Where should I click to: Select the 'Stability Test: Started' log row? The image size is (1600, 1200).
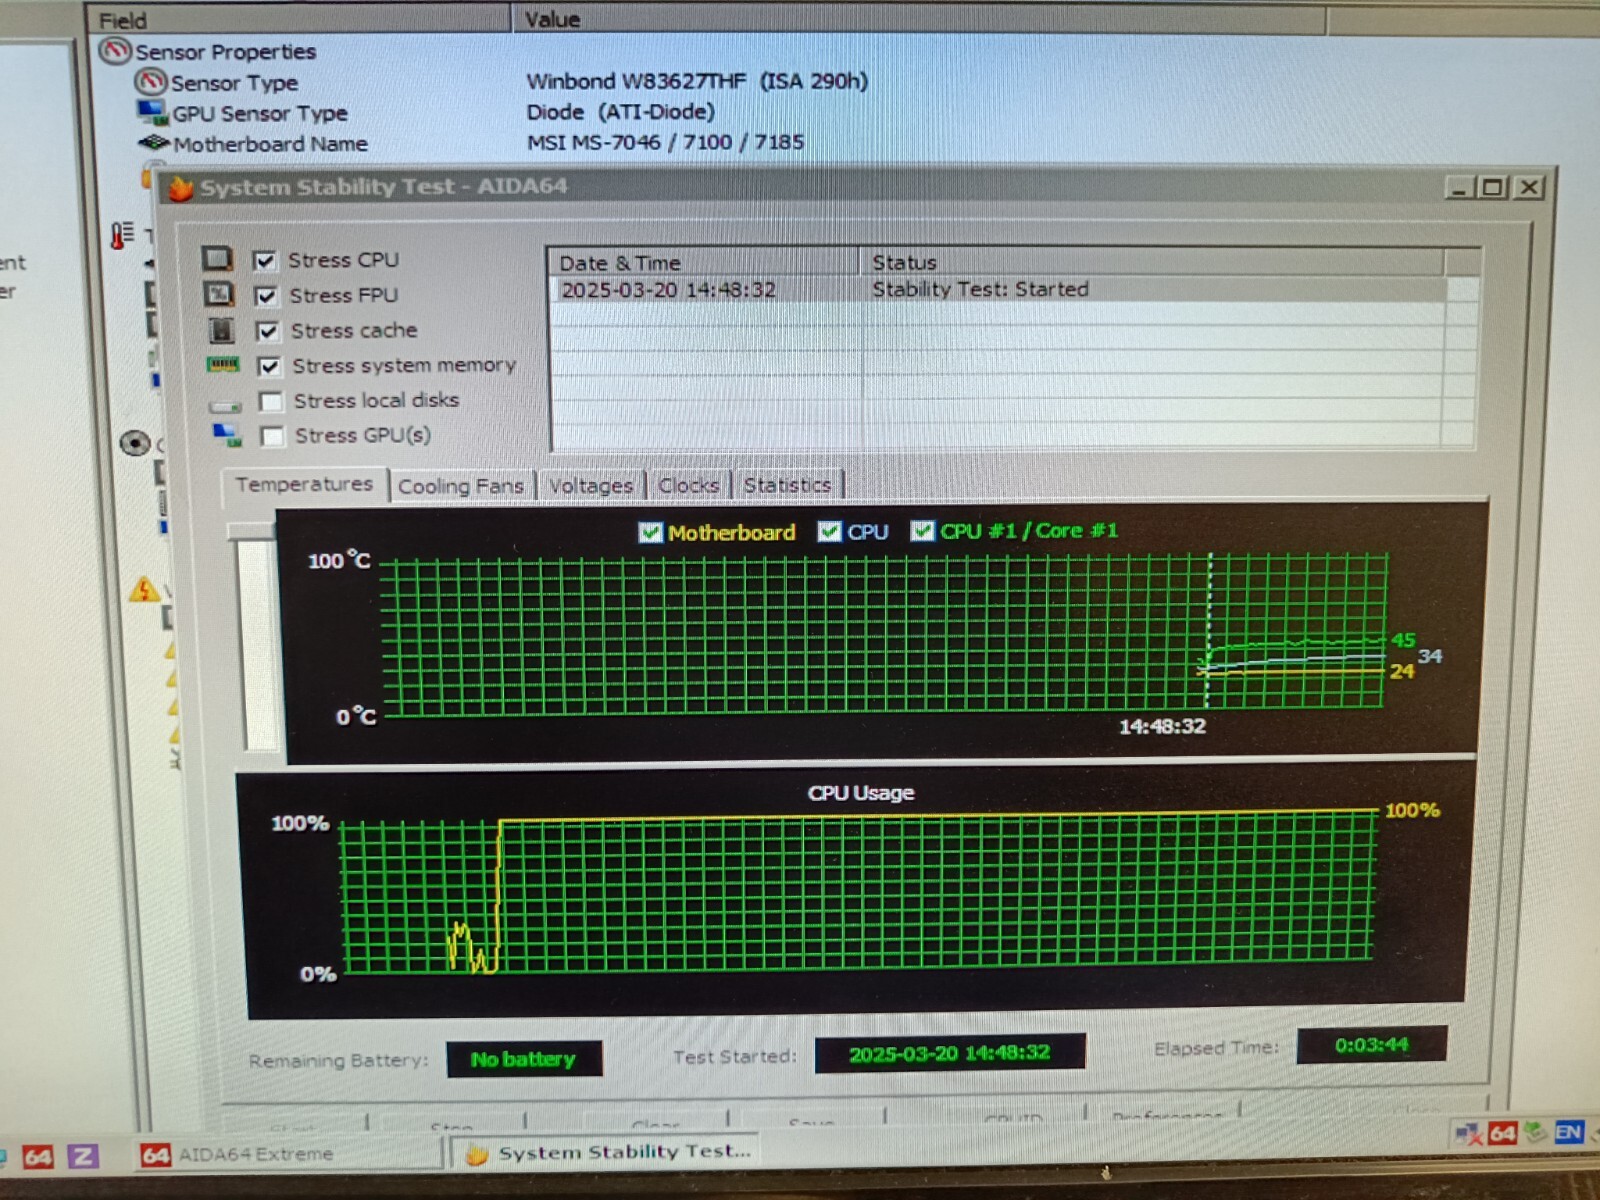(1000, 290)
